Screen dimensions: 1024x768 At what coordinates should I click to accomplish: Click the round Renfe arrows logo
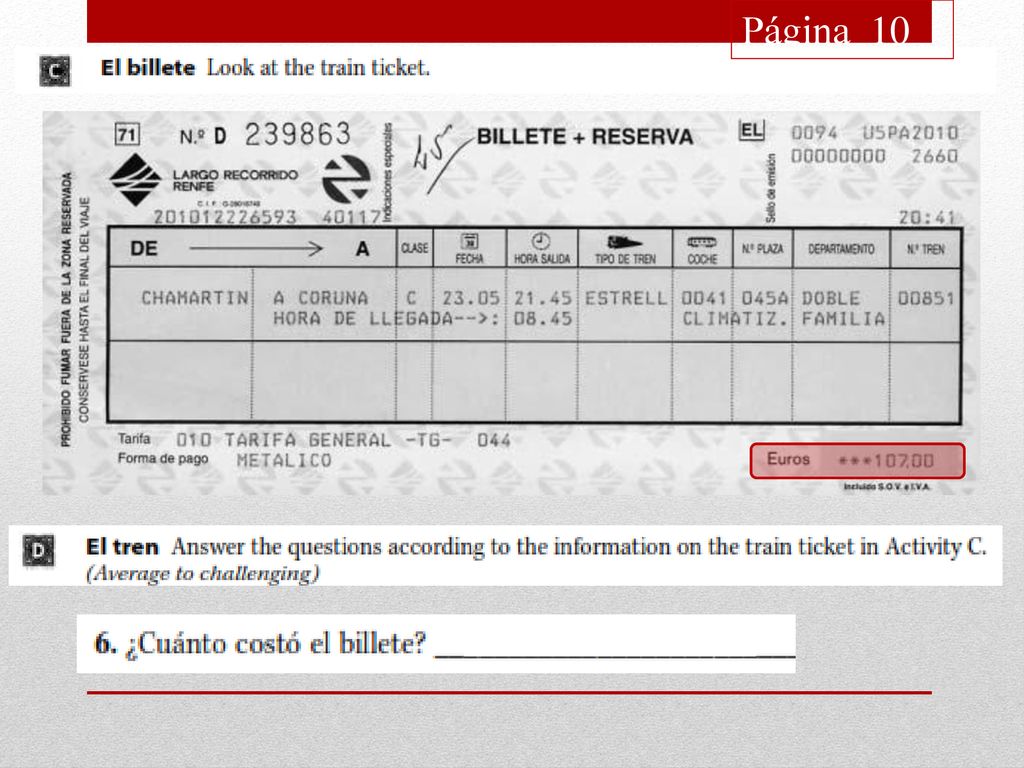346,178
